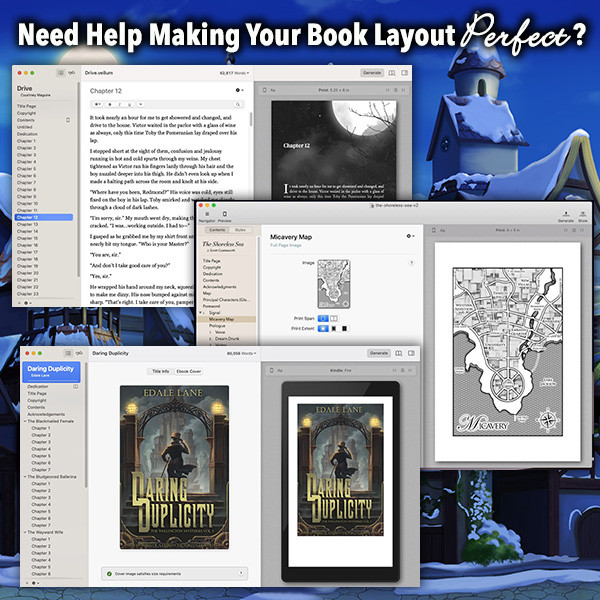The width and height of the screenshot is (600, 600).
Task: Click the book preview icon in Drive toolbar
Action: [394, 73]
